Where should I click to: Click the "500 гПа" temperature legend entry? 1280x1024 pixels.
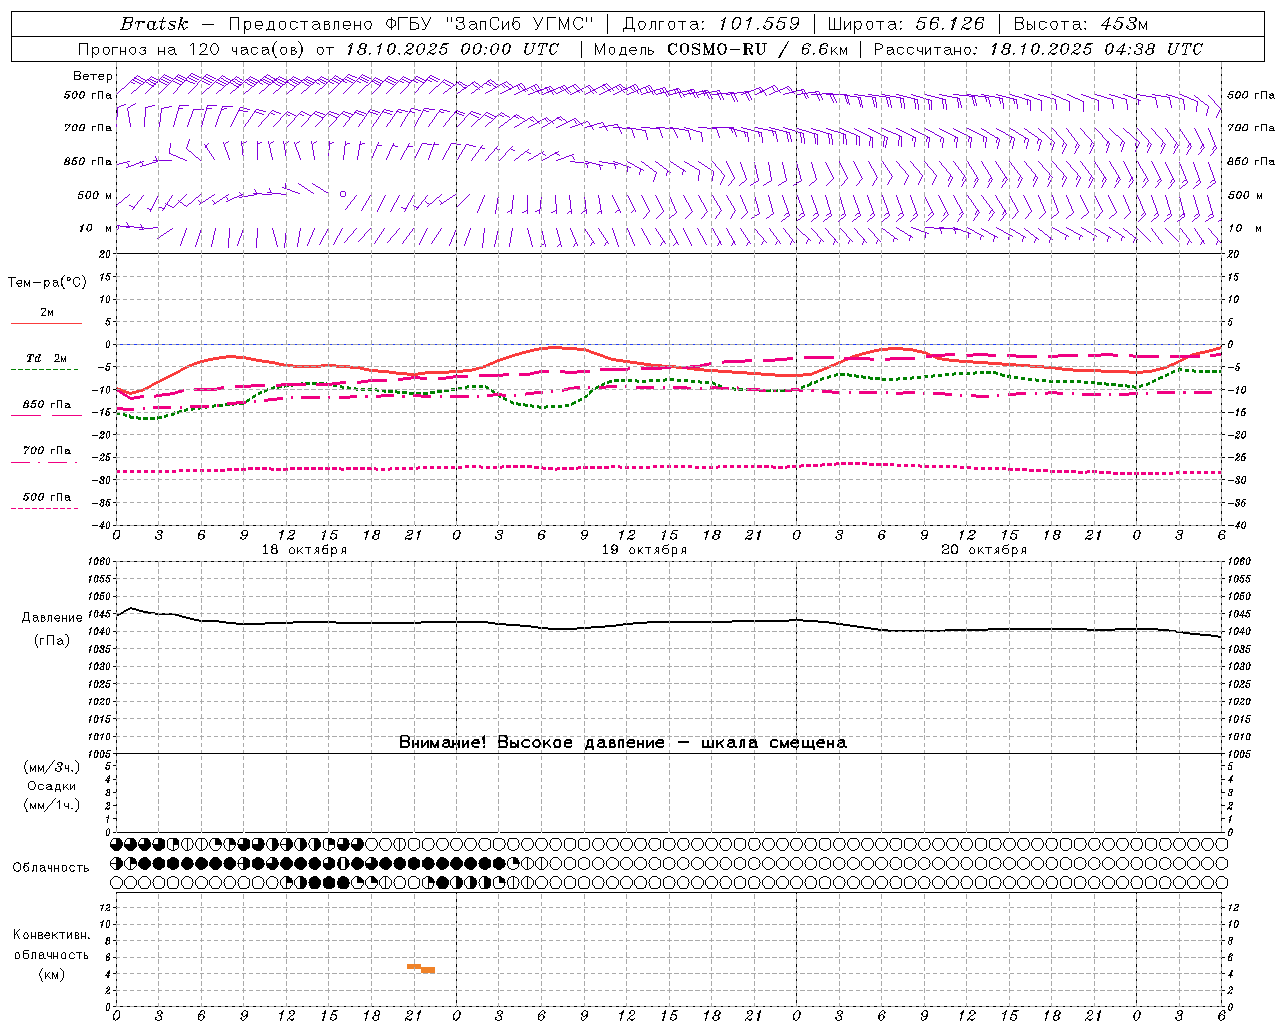click(47, 497)
